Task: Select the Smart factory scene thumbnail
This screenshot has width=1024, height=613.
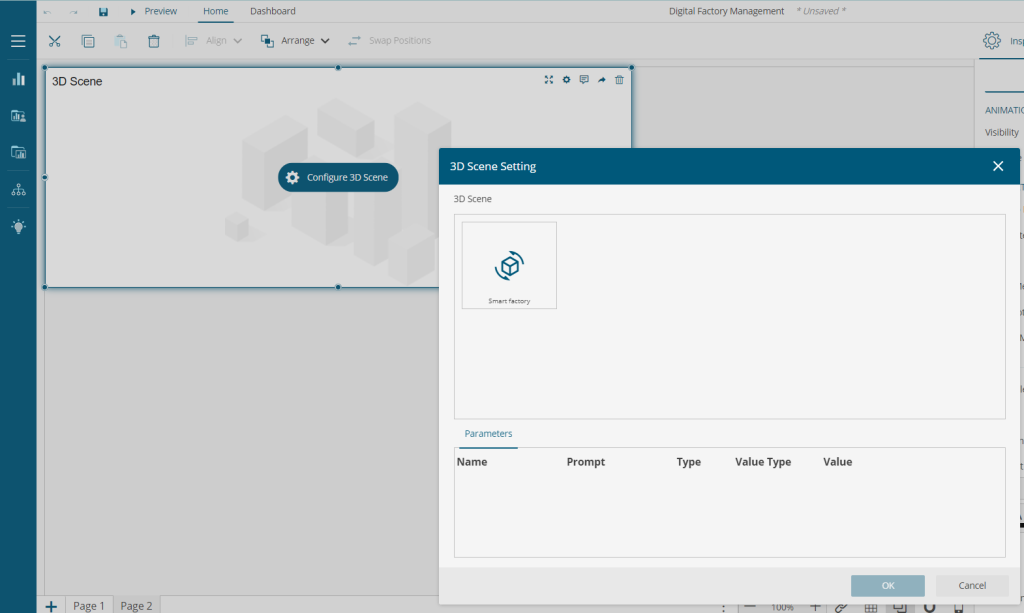Action: coord(509,266)
